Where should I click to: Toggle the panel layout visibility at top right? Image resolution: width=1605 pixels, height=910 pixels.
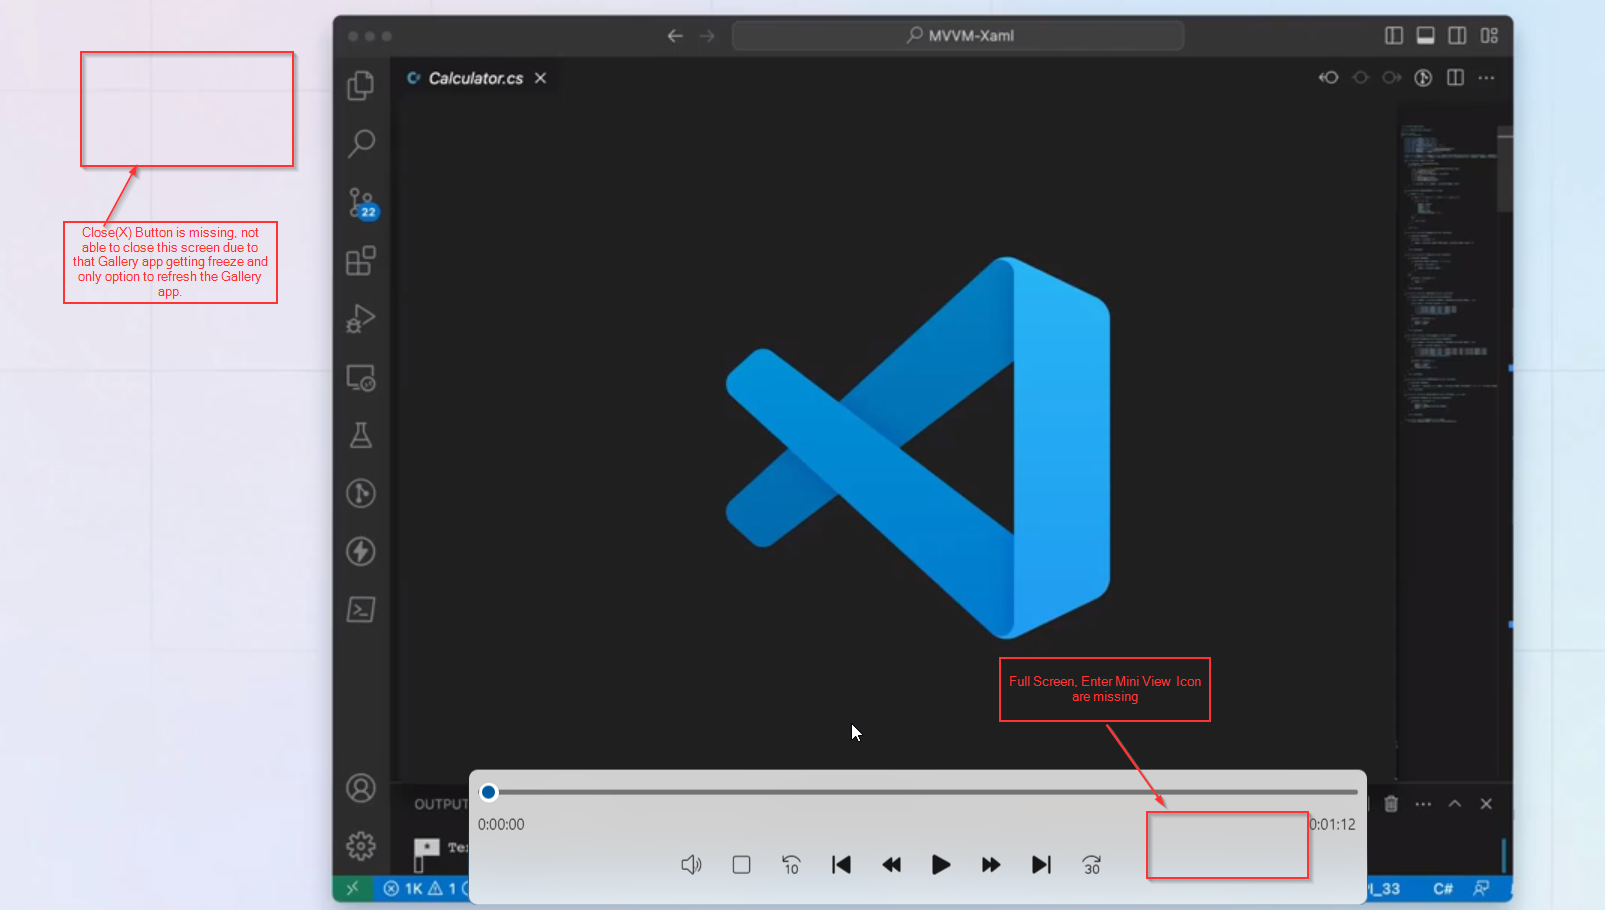click(x=1425, y=35)
